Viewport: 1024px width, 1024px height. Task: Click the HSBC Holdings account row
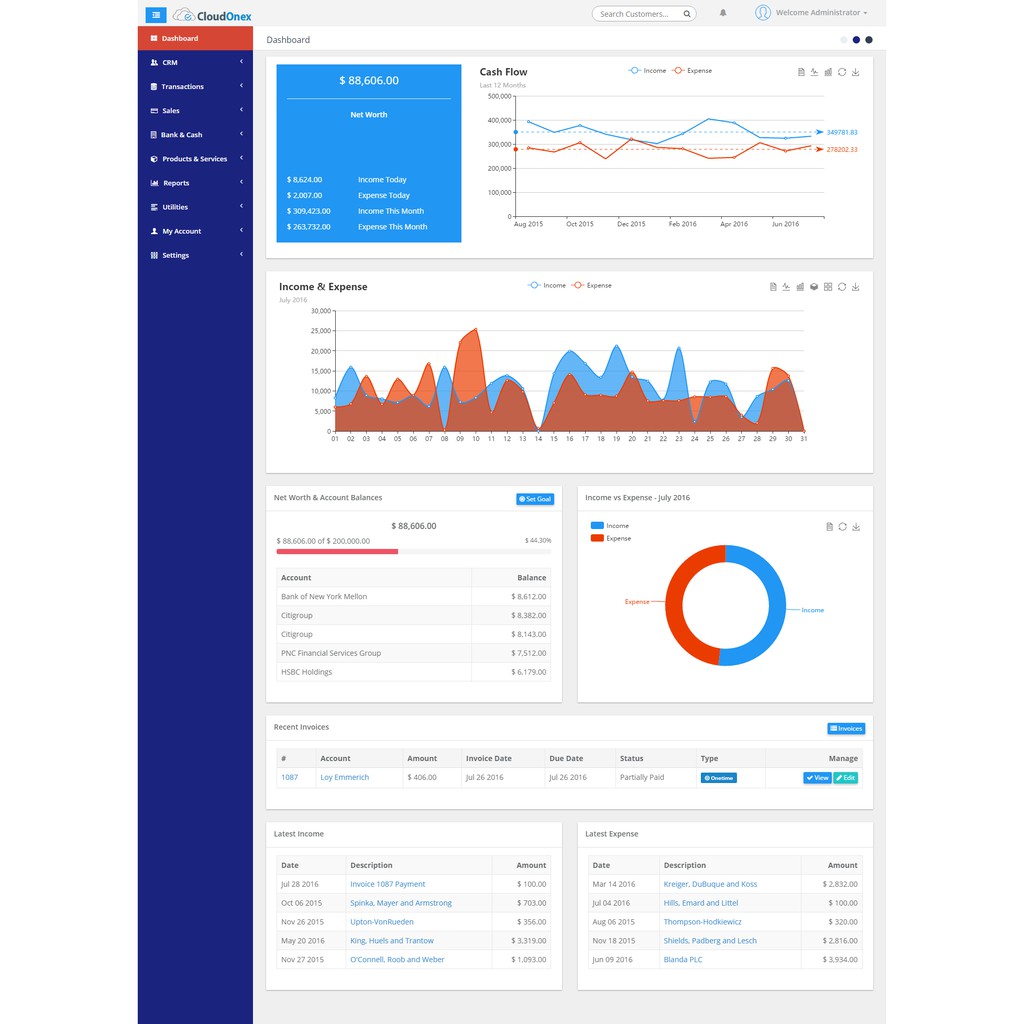413,672
